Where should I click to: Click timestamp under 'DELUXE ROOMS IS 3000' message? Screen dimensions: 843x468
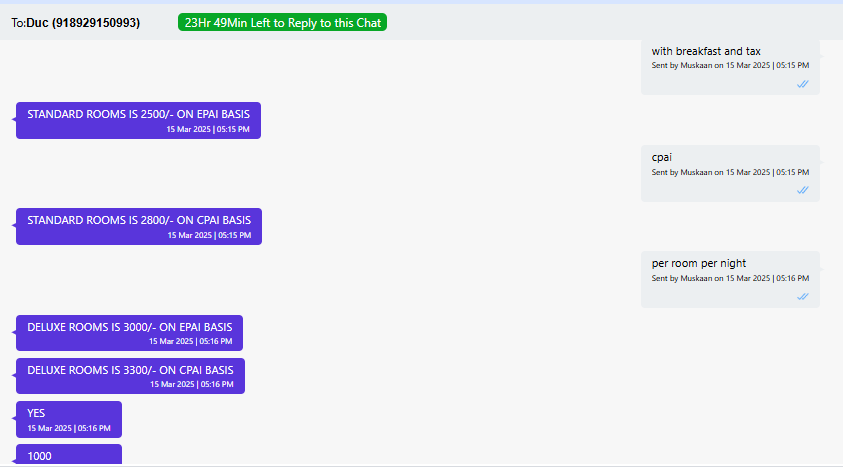[190, 341]
